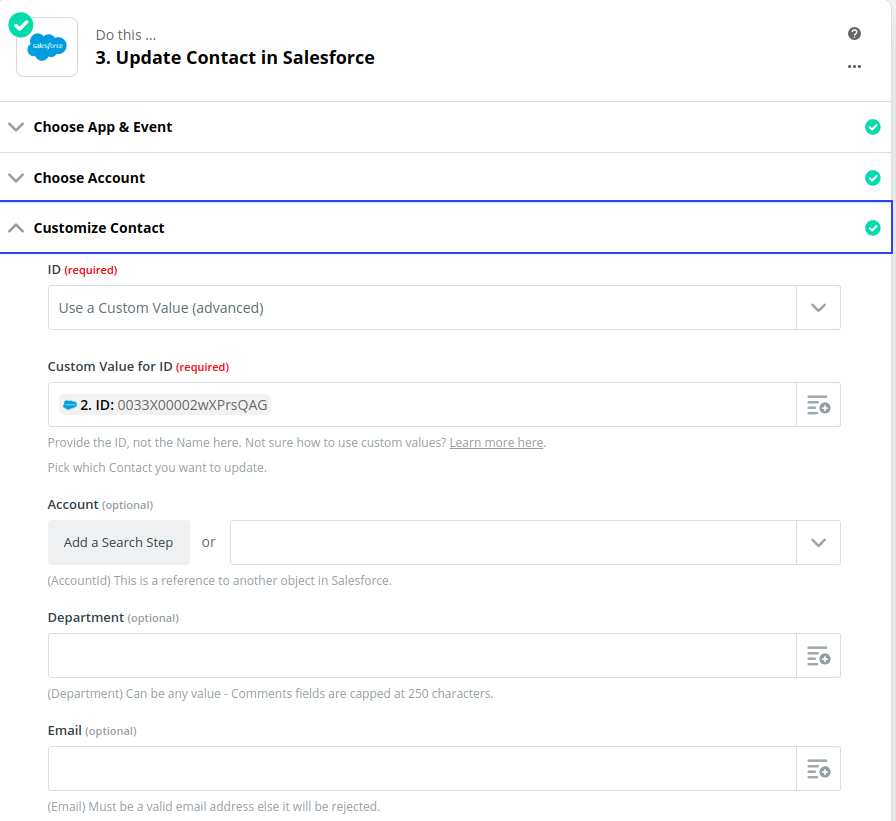The width and height of the screenshot is (896, 821).
Task: Click the 'Customize Contact' heading text
Action: 99,228
